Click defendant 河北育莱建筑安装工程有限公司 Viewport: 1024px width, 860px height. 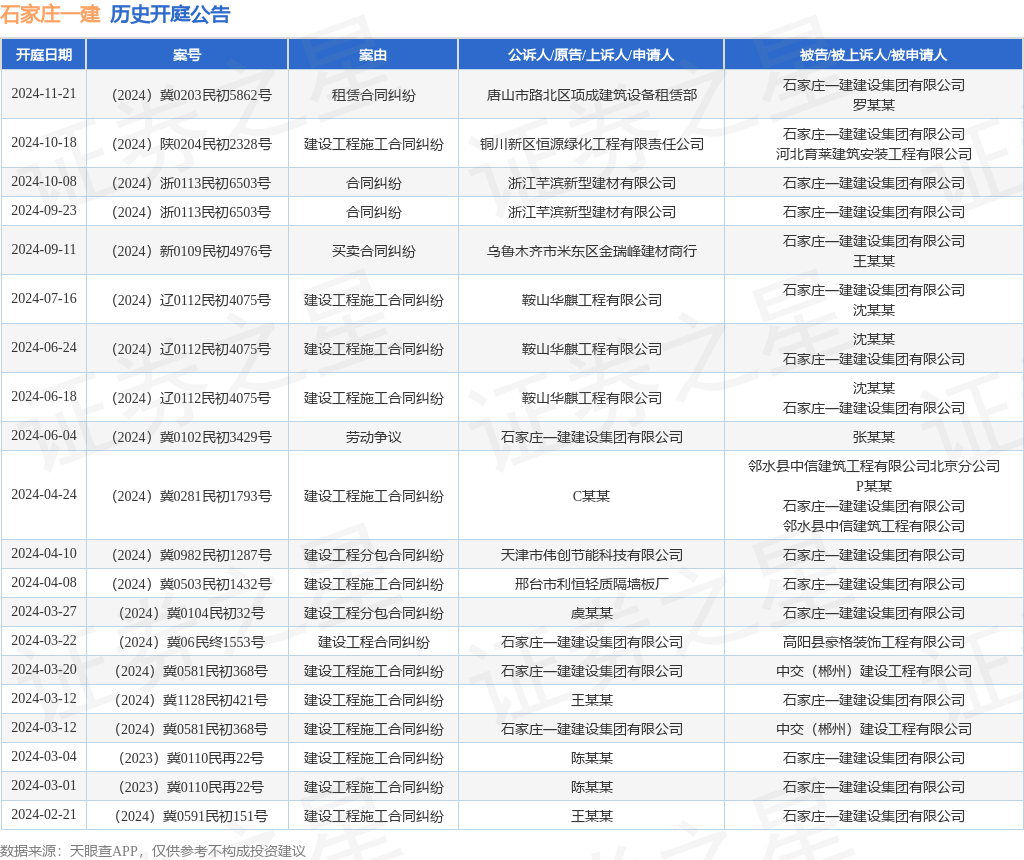873,154
